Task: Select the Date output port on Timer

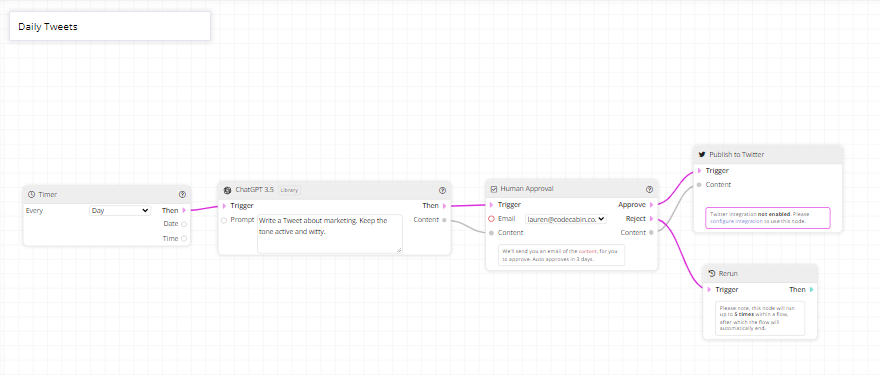Action: pos(184,224)
